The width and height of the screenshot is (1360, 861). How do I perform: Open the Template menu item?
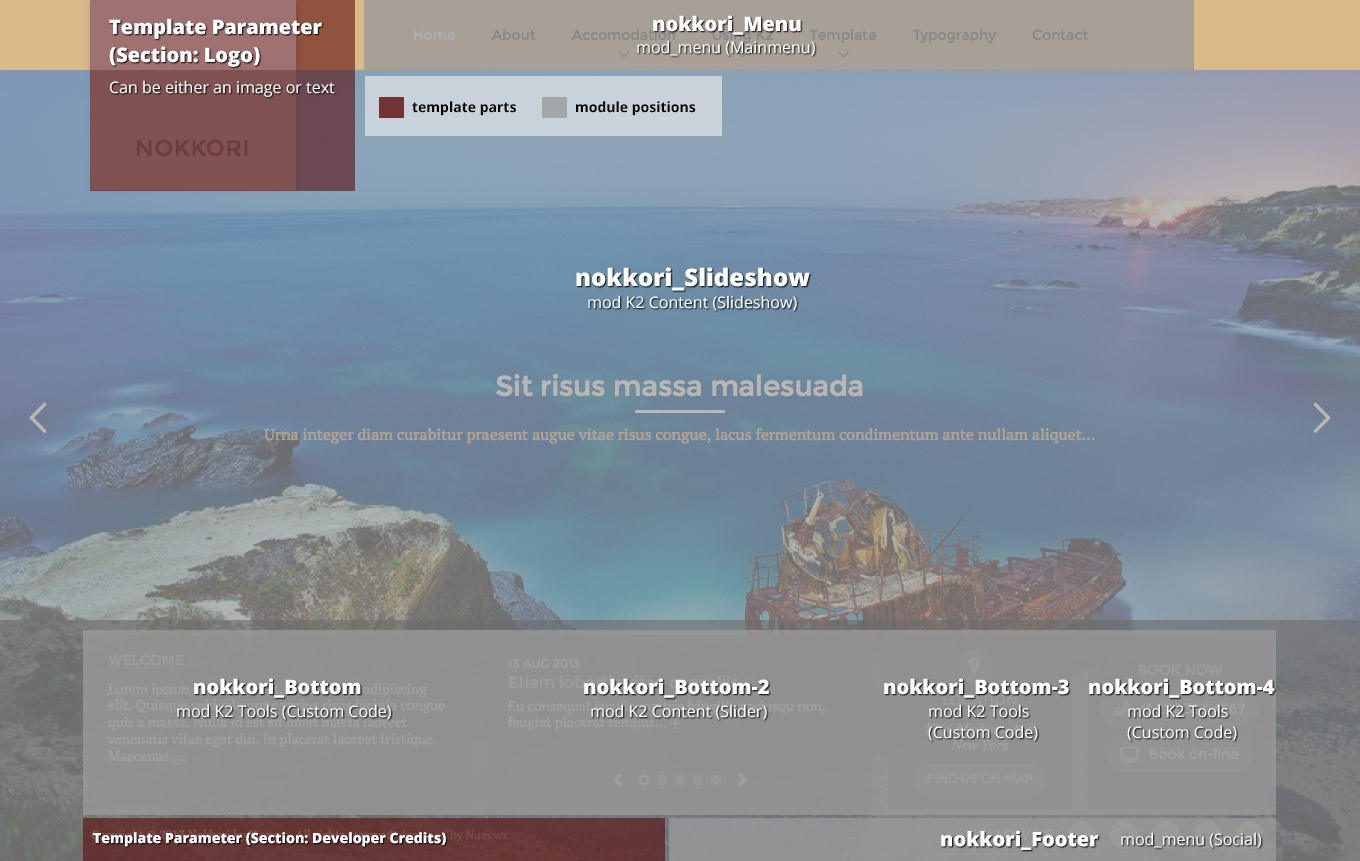(x=843, y=35)
